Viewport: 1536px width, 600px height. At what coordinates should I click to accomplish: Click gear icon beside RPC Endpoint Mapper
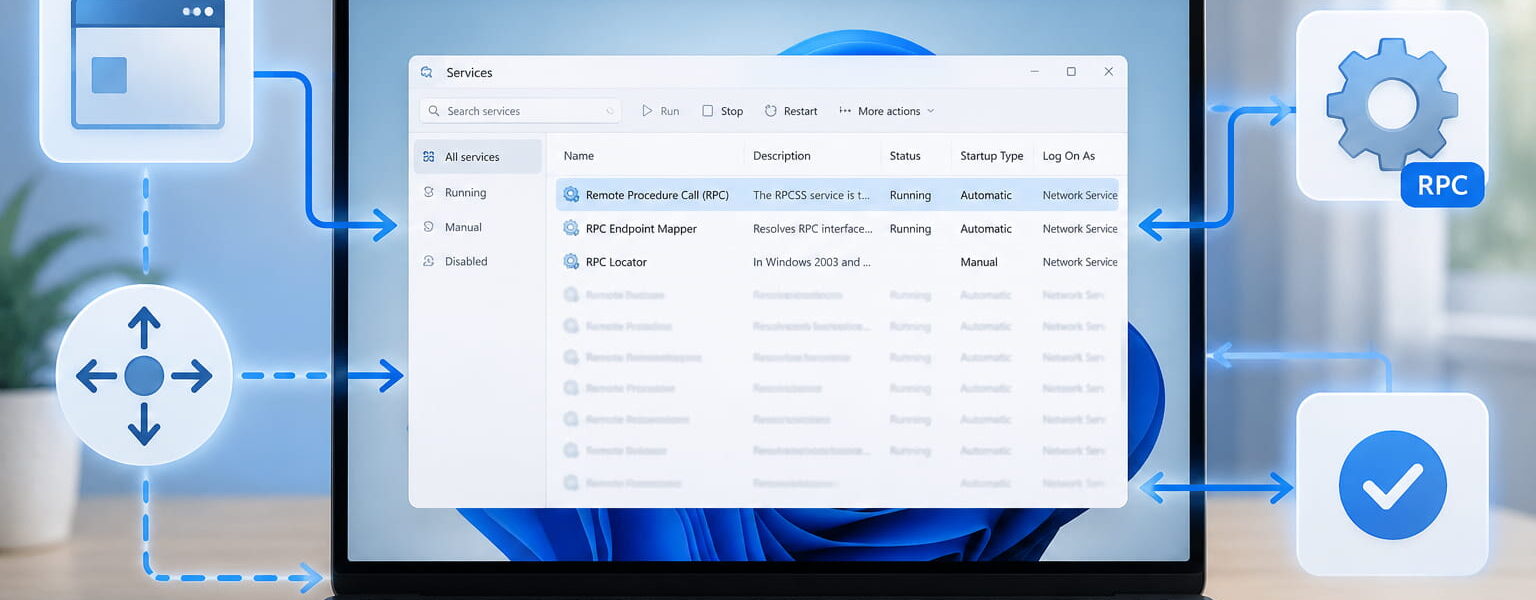point(571,229)
